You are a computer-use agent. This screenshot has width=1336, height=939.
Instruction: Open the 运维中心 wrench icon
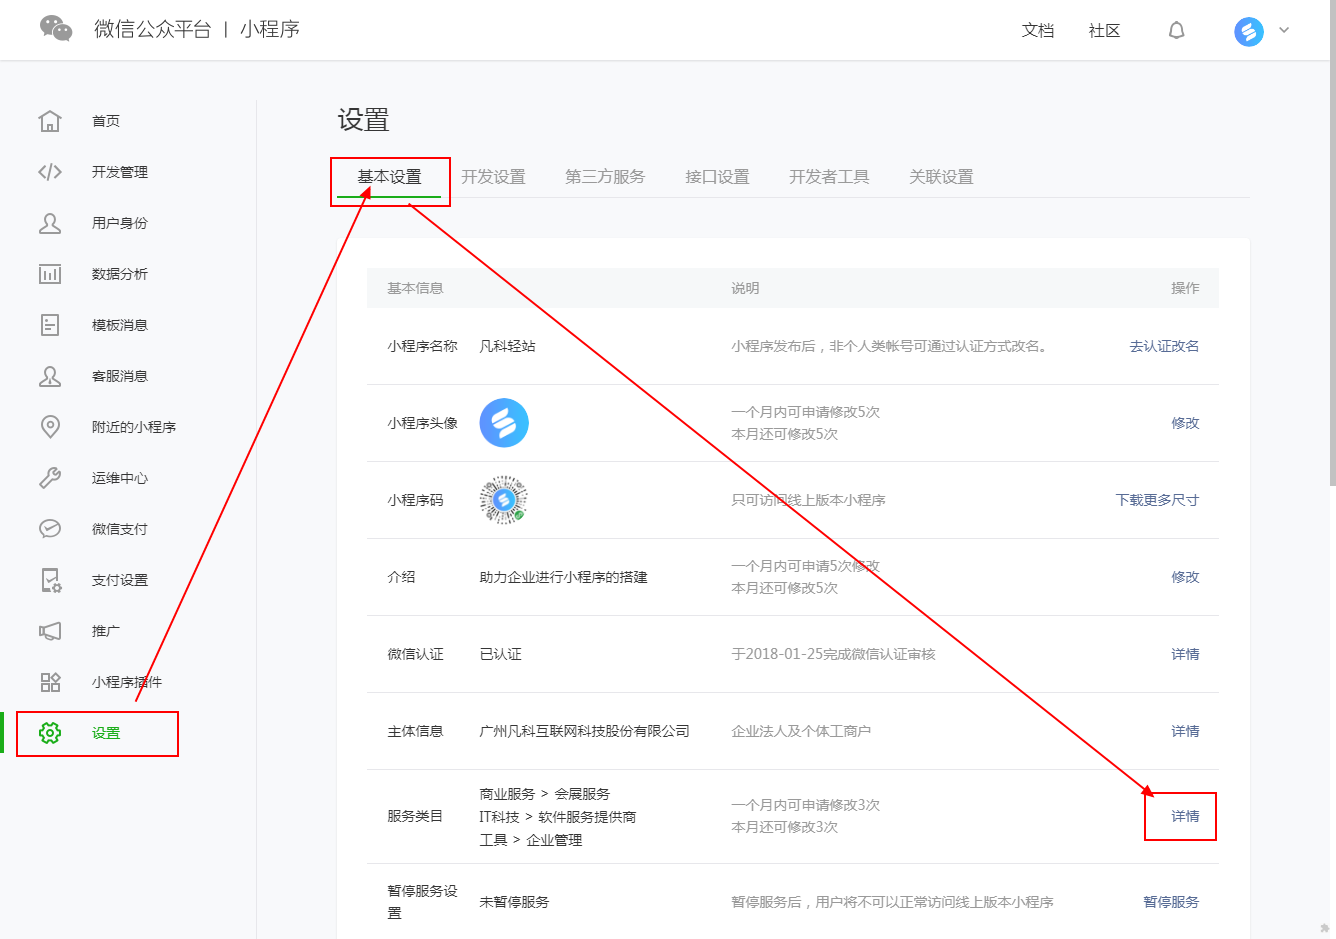click(x=50, y=478)
